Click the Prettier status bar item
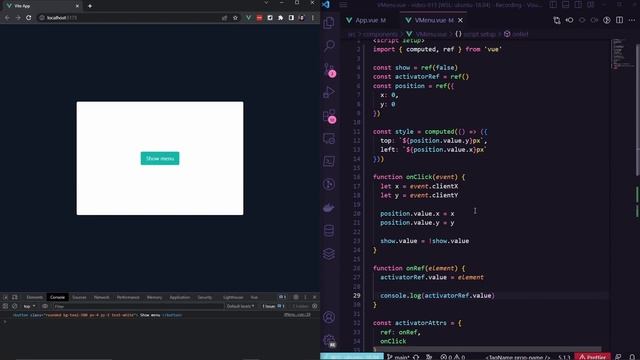This screenshot has height=360, width=640. [593, 357]
